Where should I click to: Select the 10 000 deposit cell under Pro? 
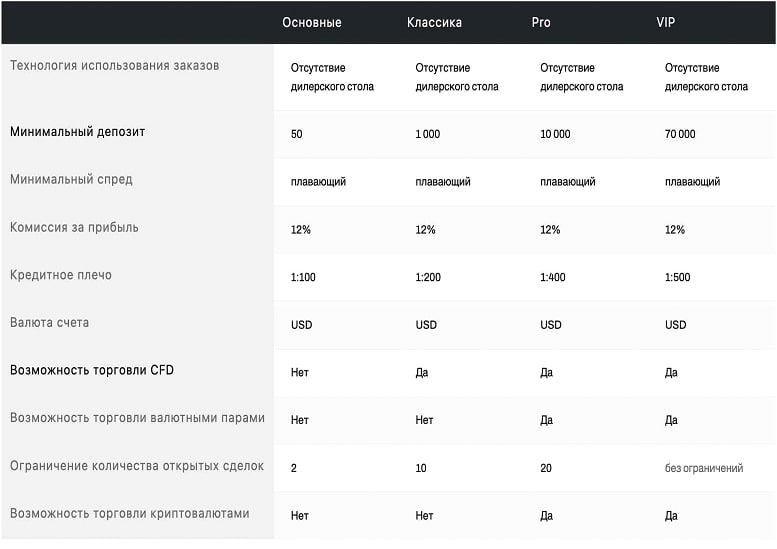click(555, 134)
